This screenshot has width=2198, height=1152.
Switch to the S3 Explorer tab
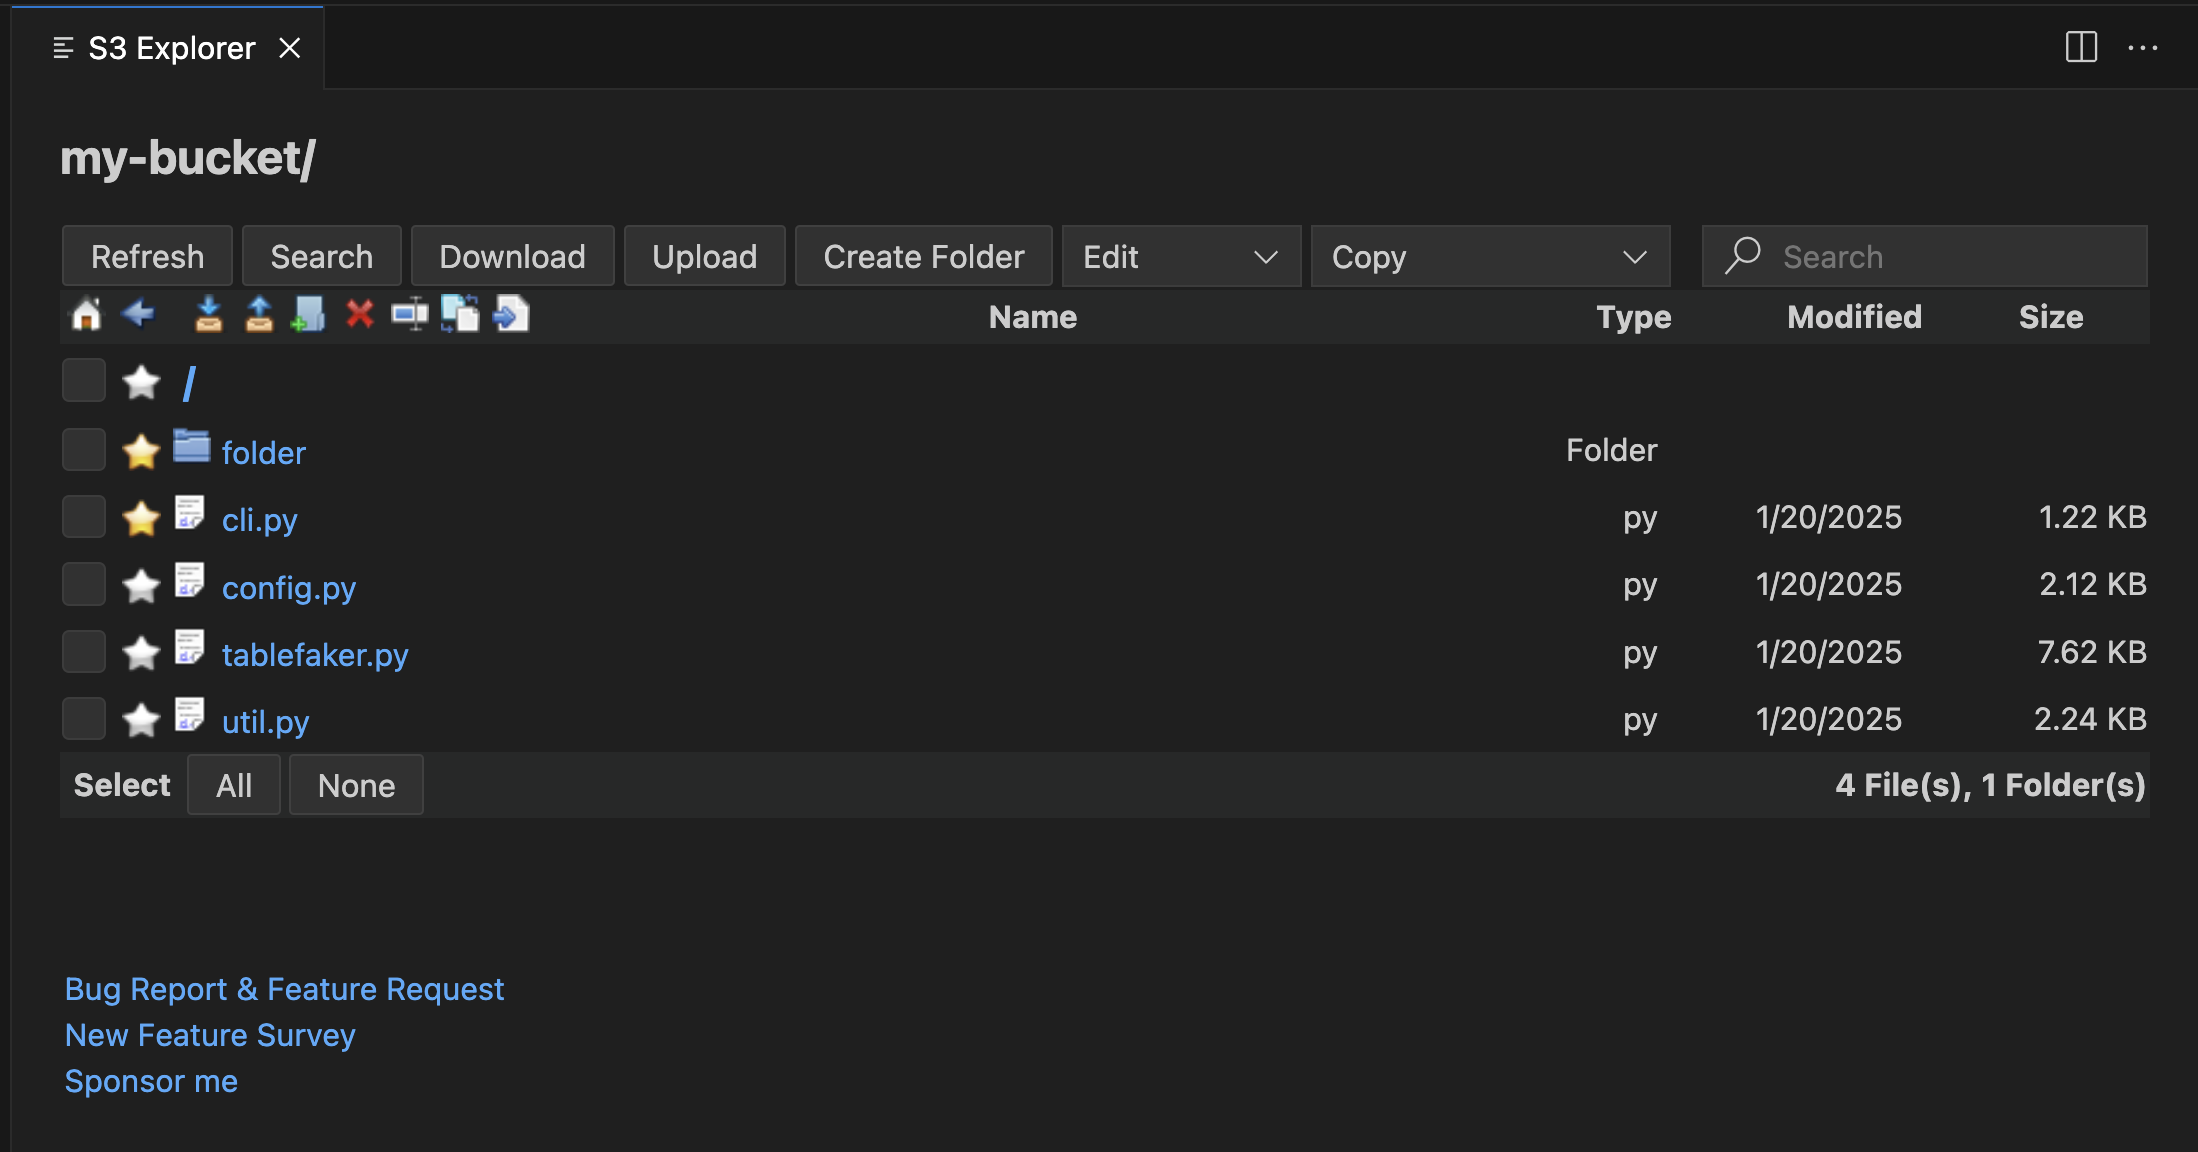pos(170,47)
